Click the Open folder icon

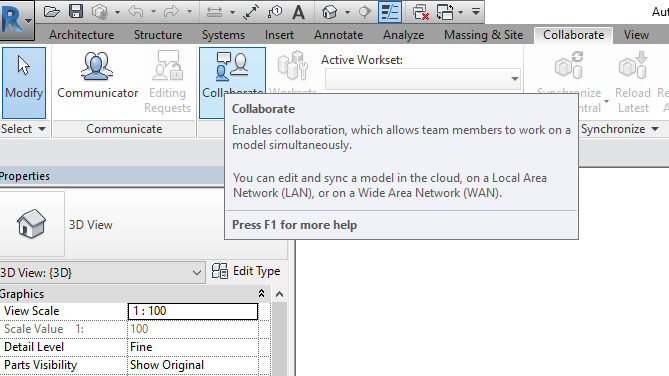tap(52, 12)
